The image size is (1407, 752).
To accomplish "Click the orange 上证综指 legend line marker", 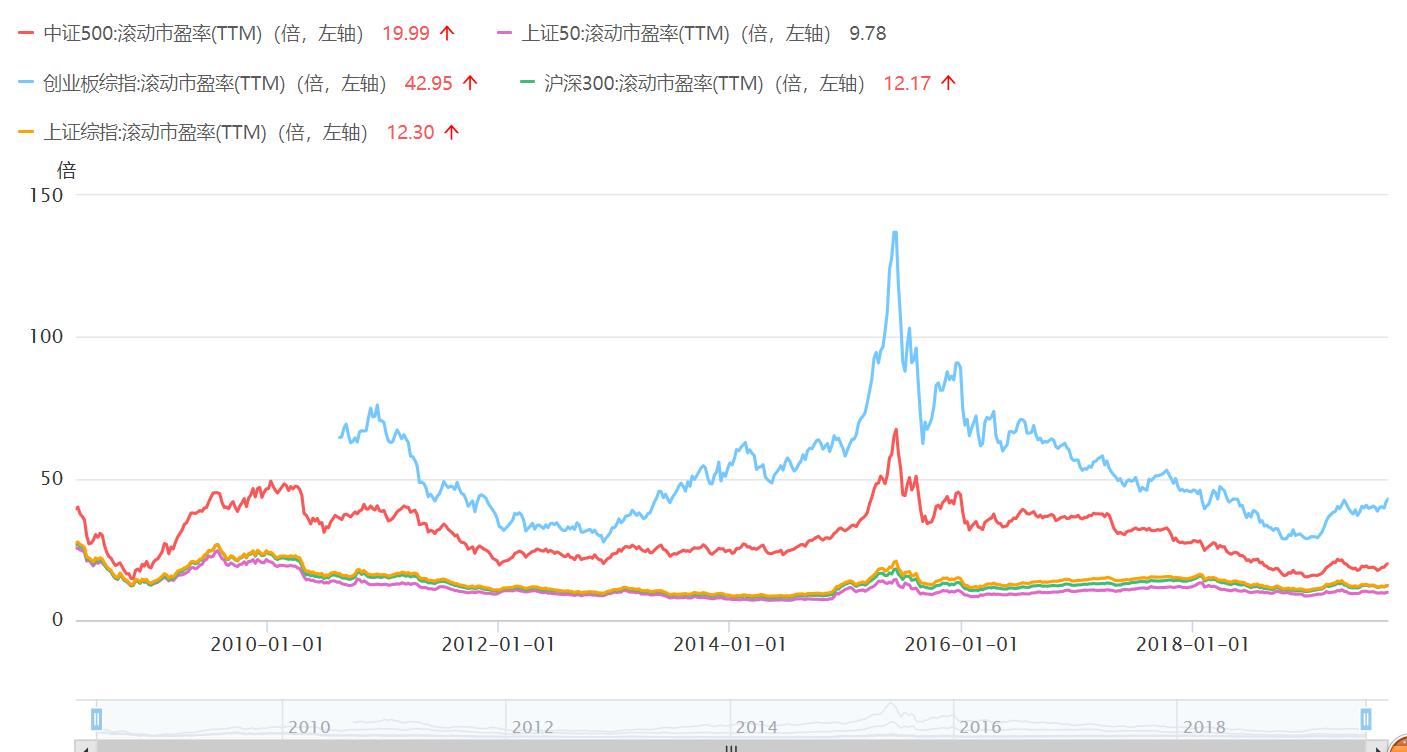I will tap(25, 132).
